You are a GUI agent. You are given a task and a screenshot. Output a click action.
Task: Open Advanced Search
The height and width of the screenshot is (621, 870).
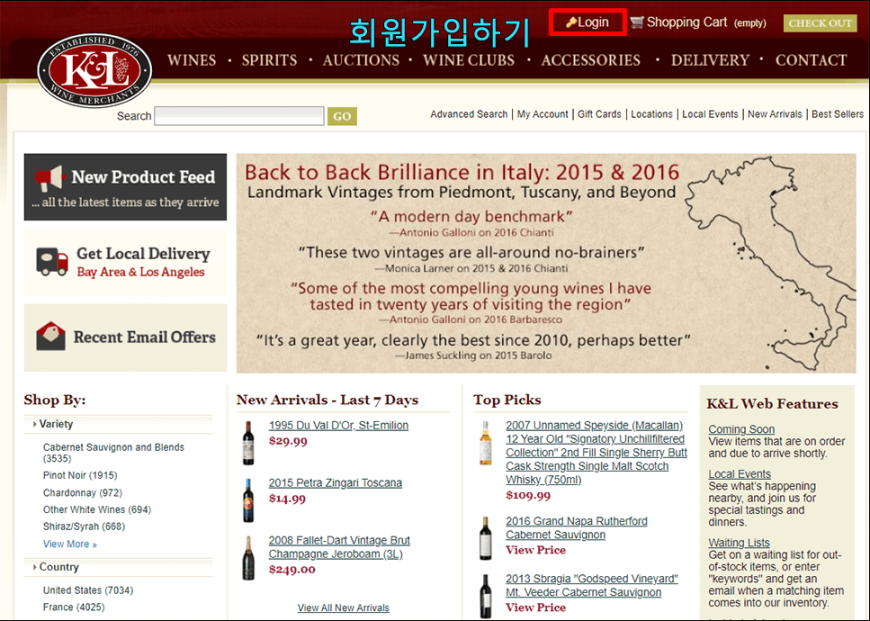pos(469,114)
